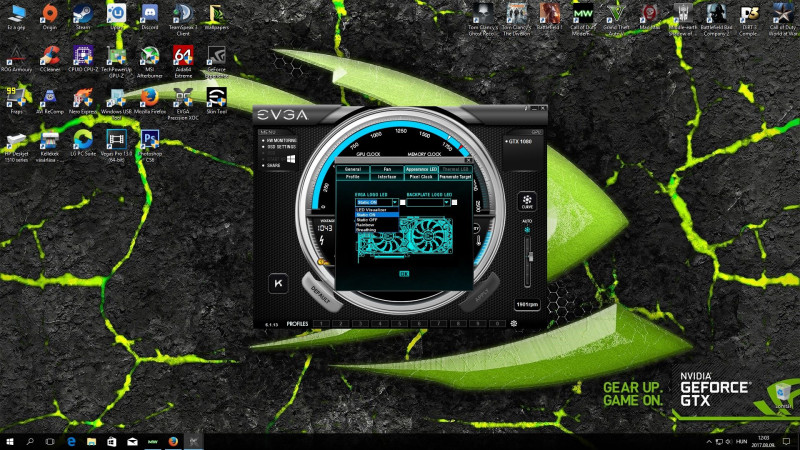Launch MSI Afterburner from the desktop
Viewport: 800px width, 450px height.
click(x=149, y=62)
